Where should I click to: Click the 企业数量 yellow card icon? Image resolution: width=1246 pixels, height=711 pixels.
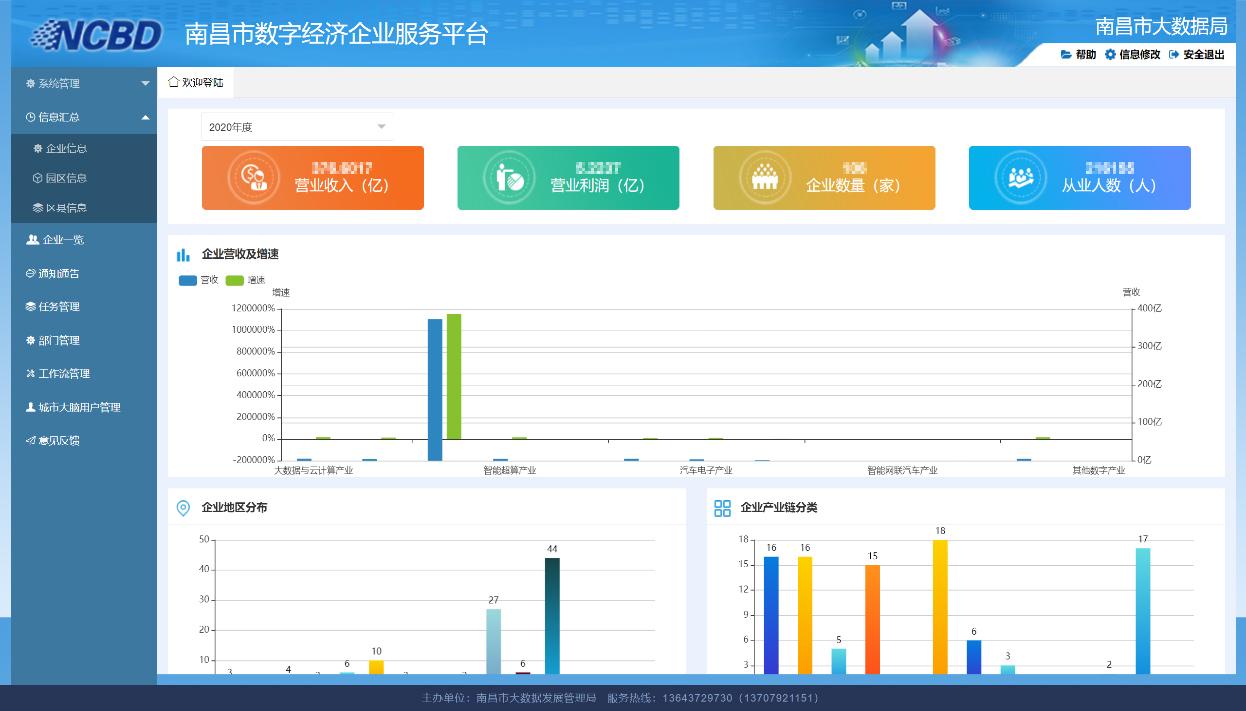764,177
